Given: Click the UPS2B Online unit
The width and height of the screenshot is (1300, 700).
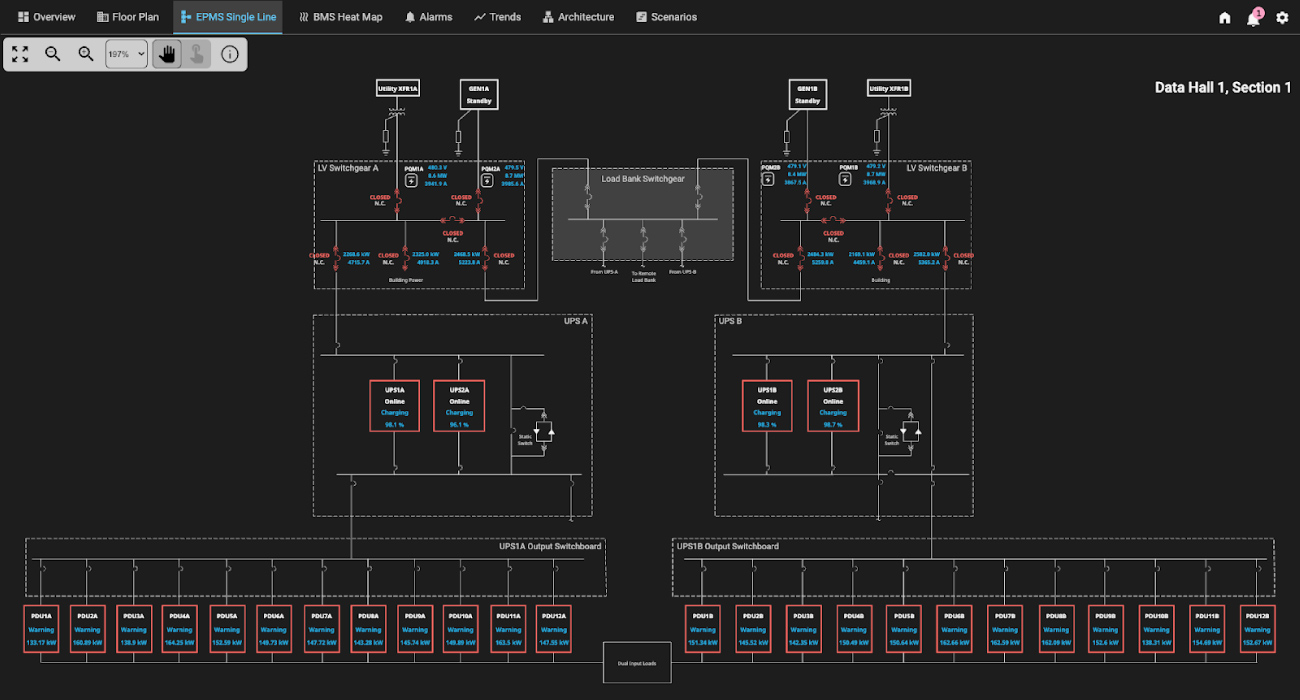Looking at the screenshot, I should 832,406.
